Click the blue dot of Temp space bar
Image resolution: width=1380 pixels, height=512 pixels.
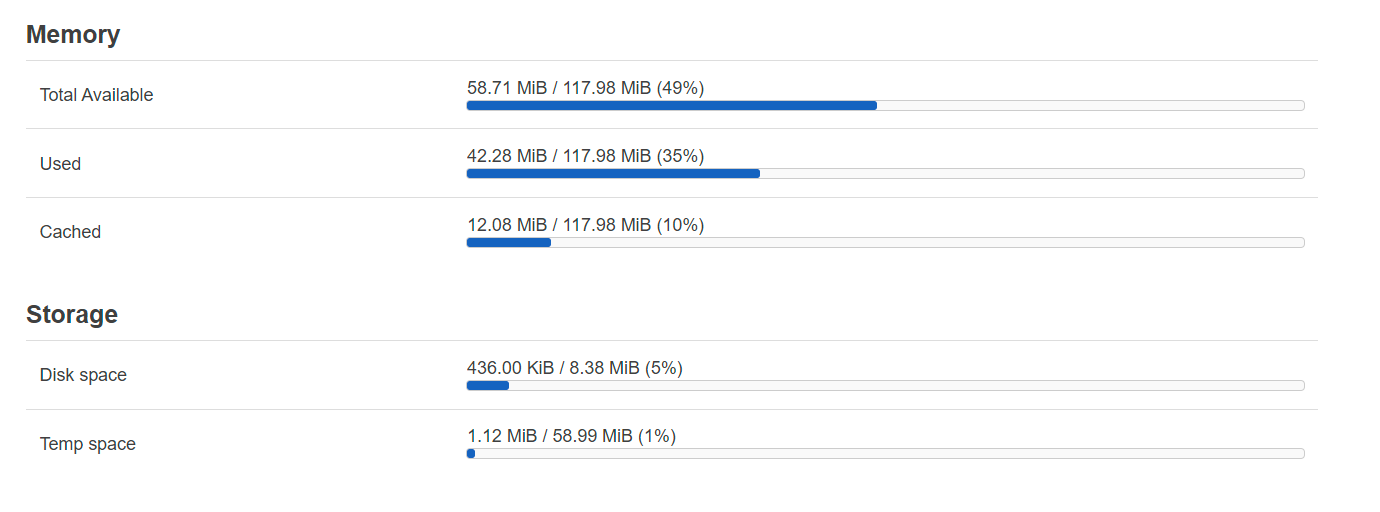tap(471, 453)
